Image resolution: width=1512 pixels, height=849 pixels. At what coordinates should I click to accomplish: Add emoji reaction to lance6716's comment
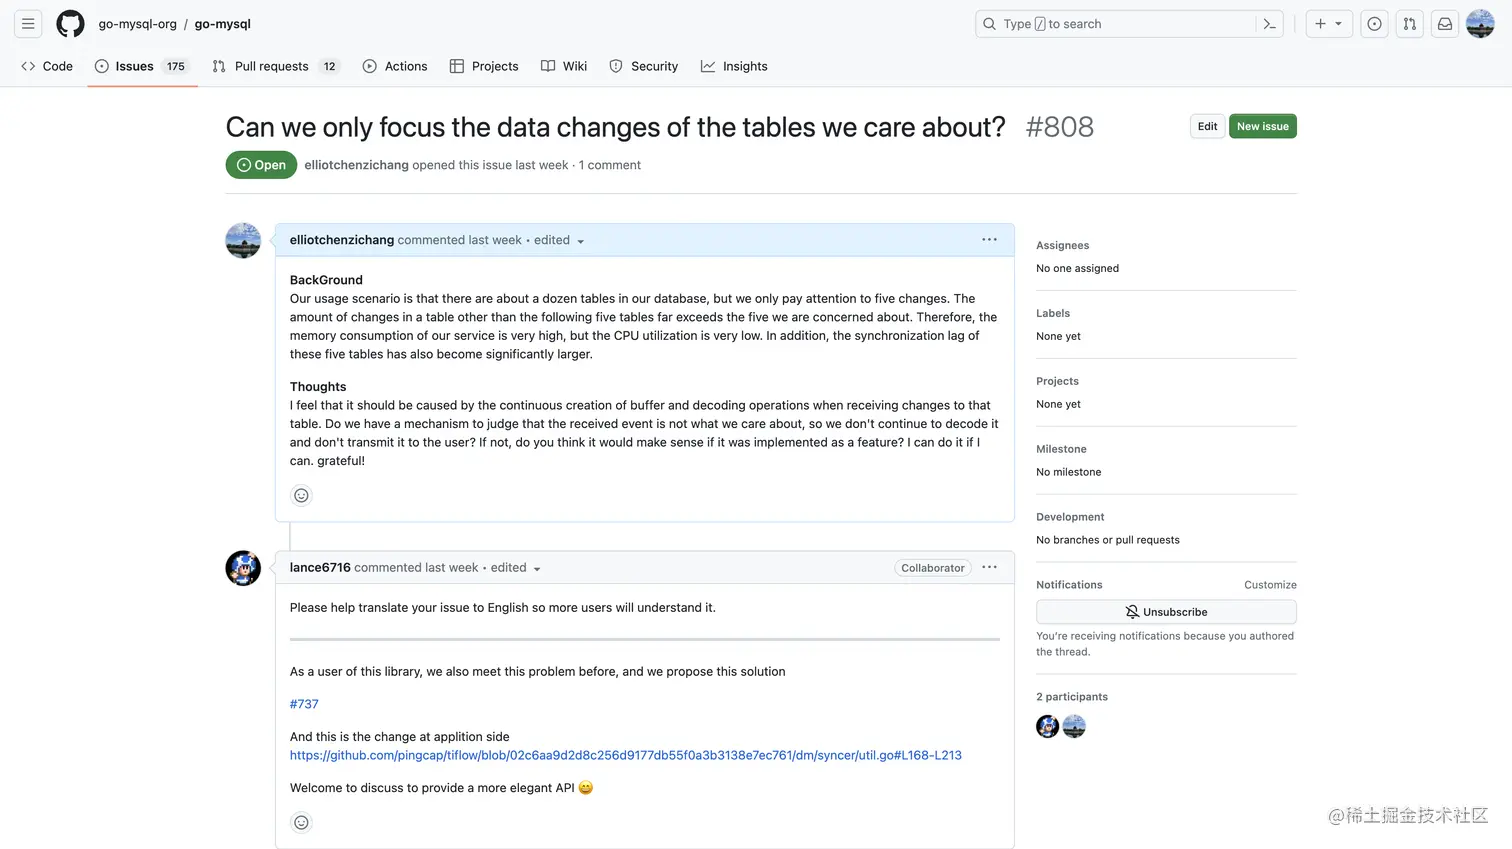click(301, 822)
